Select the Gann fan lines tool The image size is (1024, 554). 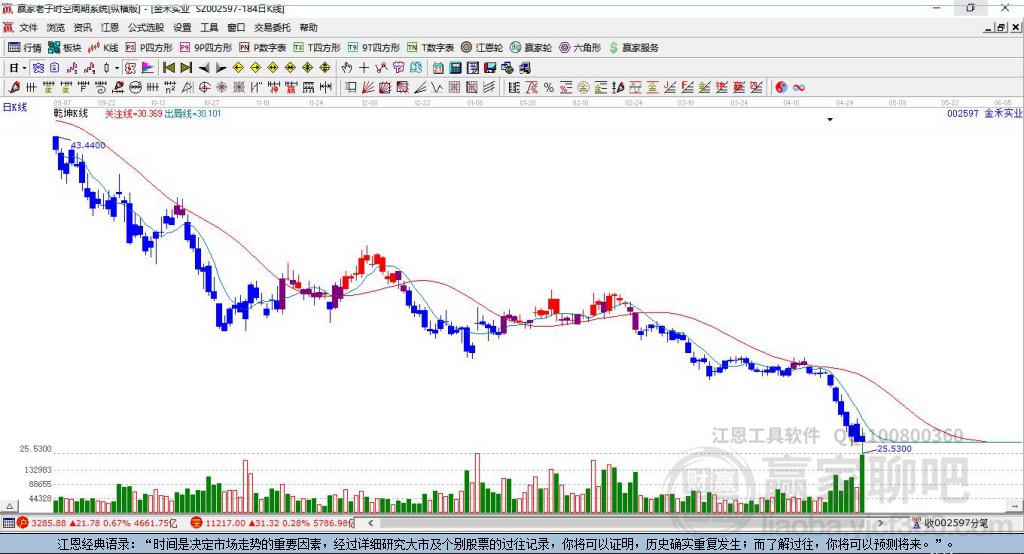[368, 88]
